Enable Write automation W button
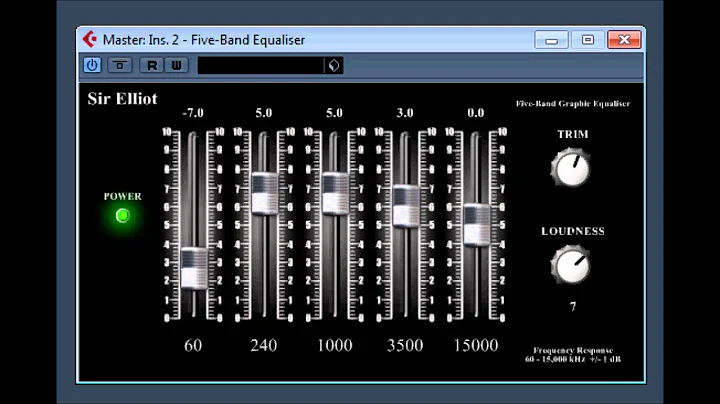The width and height of the screenshot is (720, 404). pos(176,65)
